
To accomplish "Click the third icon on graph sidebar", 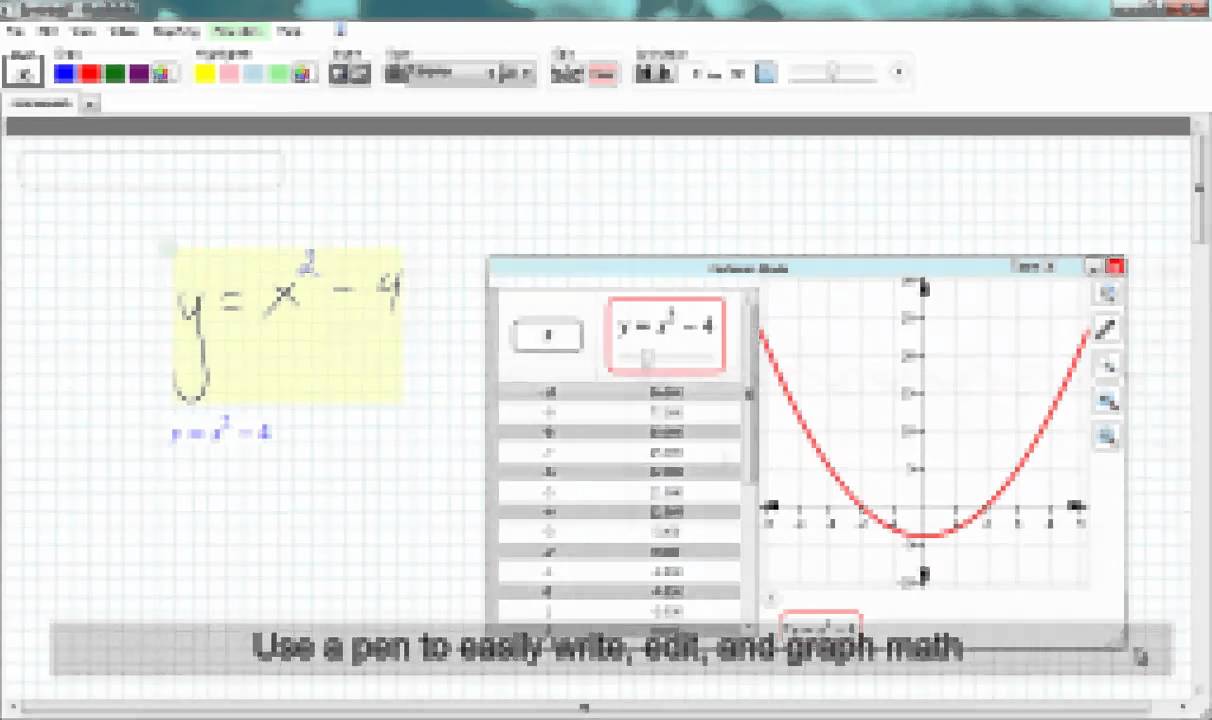I will click(1107, 366).
